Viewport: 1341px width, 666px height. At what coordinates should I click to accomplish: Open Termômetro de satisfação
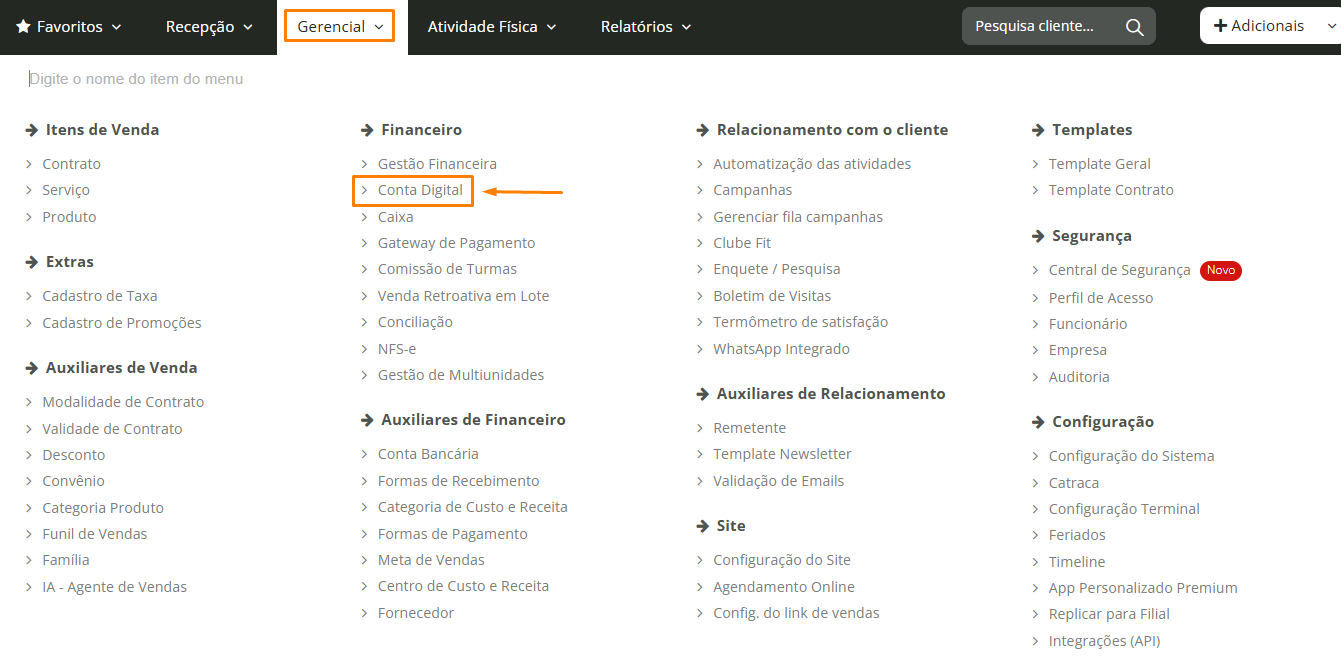800,322
